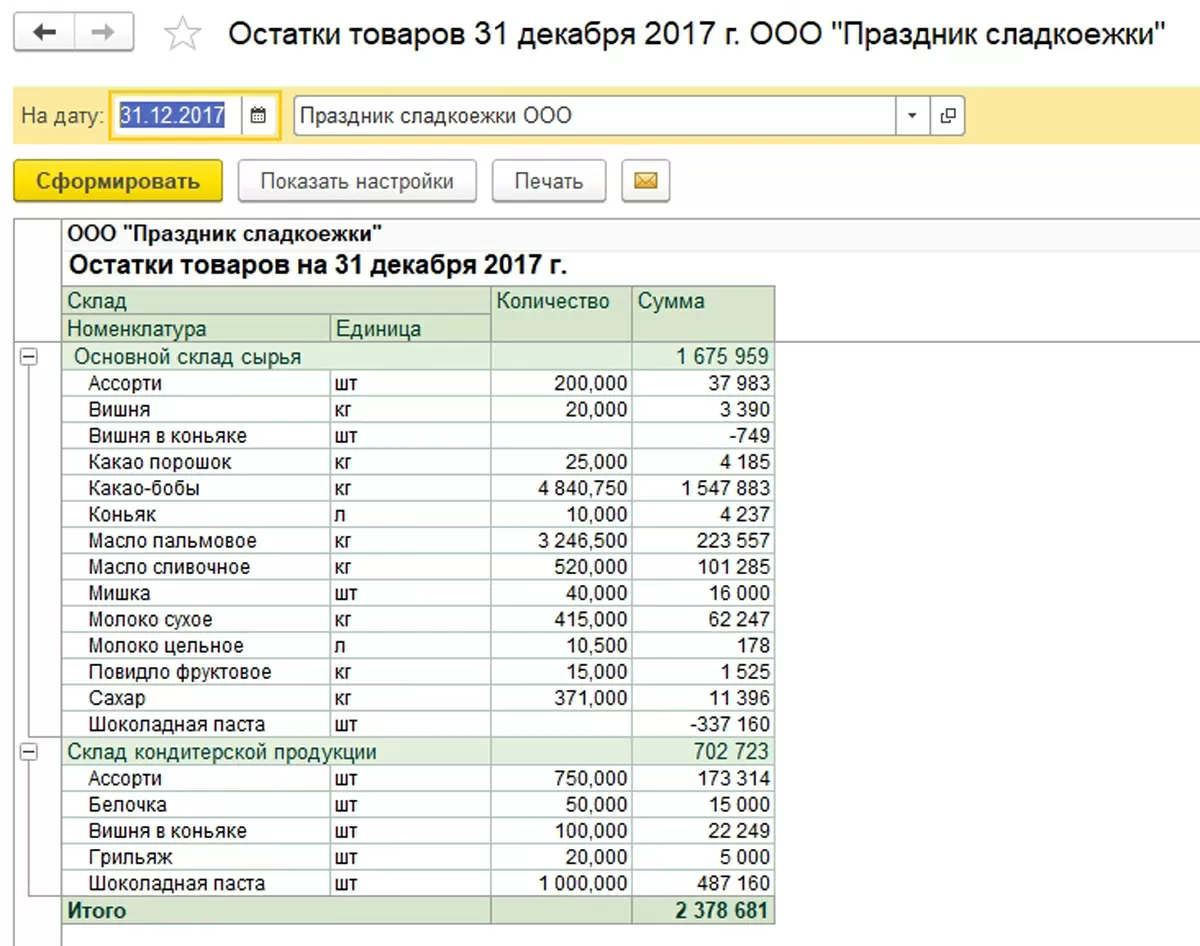Click the Праздник сладкоежки organization field
Viewport: 1200px width, 946px height.
point(594,116)
